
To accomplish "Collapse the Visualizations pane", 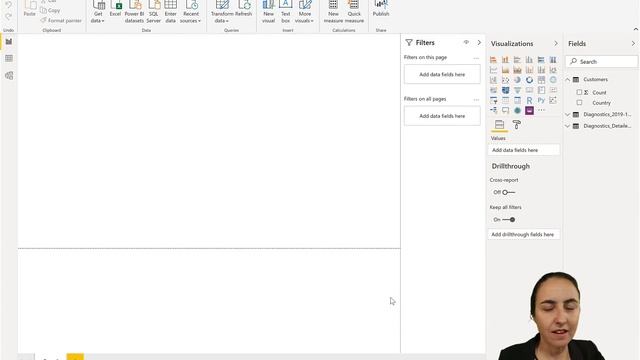I will [x=556, y=44].
